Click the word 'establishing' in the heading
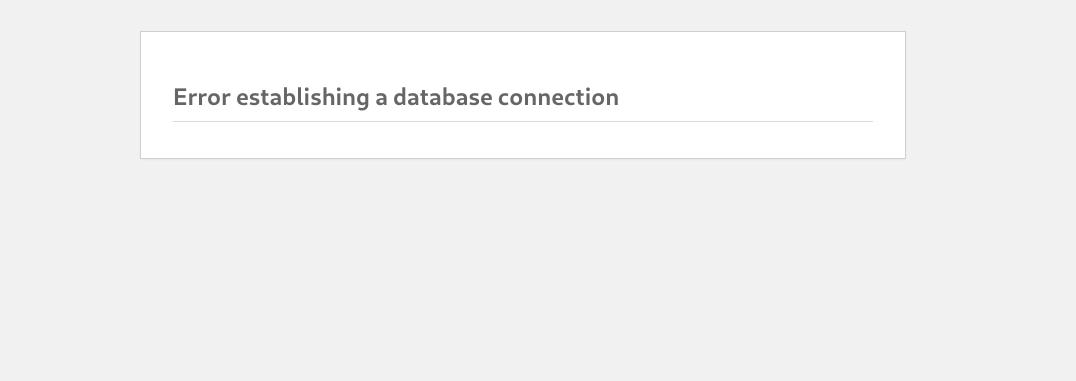Screen dimensions: 1076x381 (303, 98)
